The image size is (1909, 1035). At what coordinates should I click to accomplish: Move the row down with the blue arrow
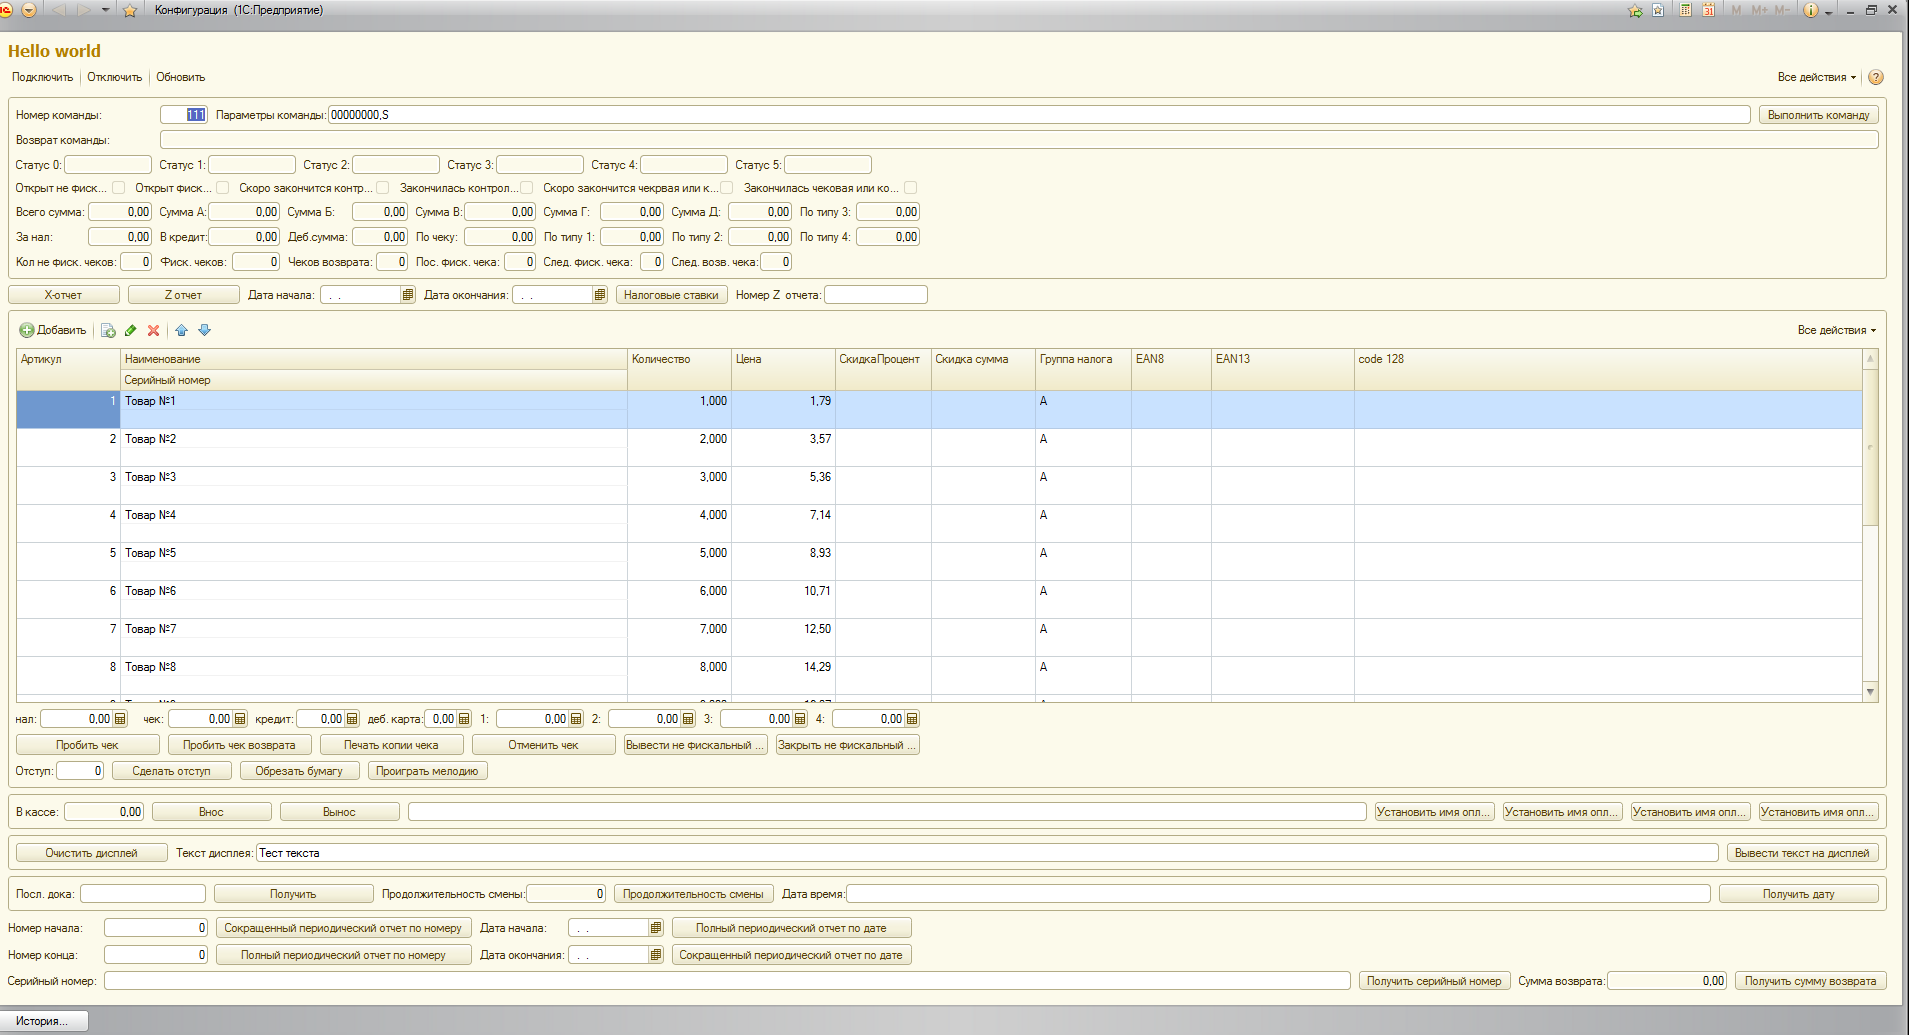(204, 330)
